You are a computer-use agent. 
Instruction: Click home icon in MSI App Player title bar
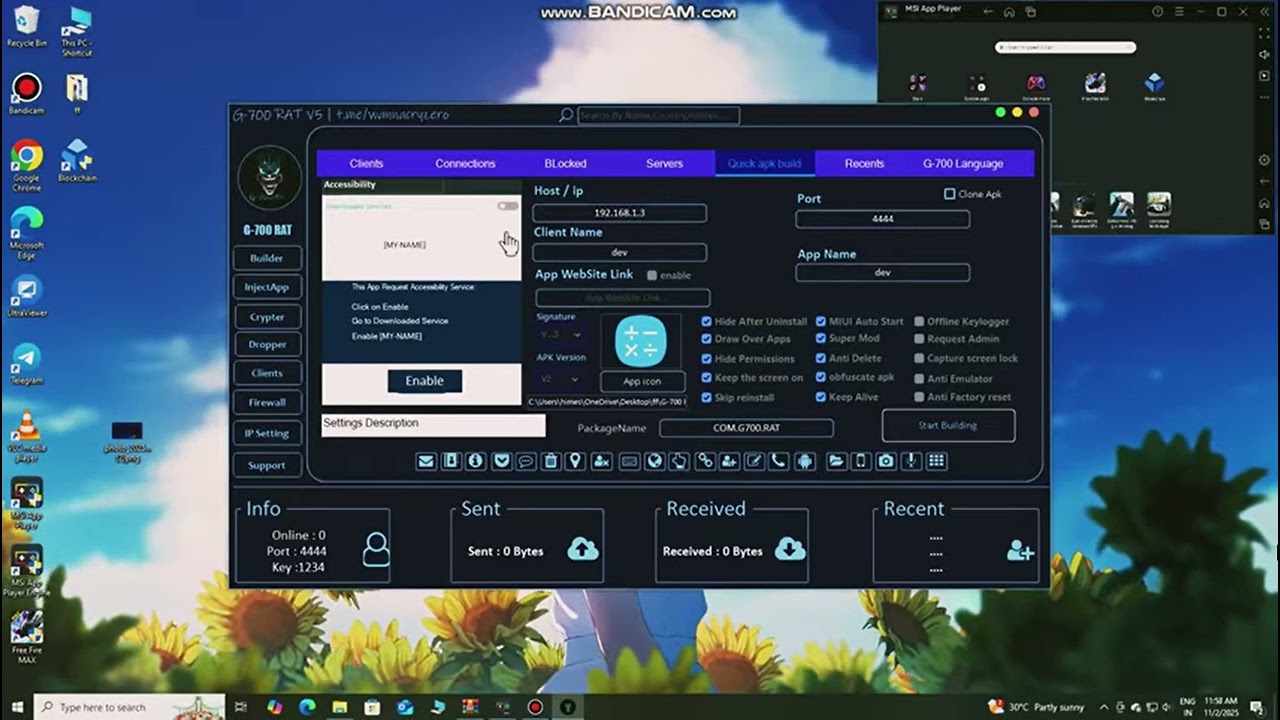(x=1009, y=12)
